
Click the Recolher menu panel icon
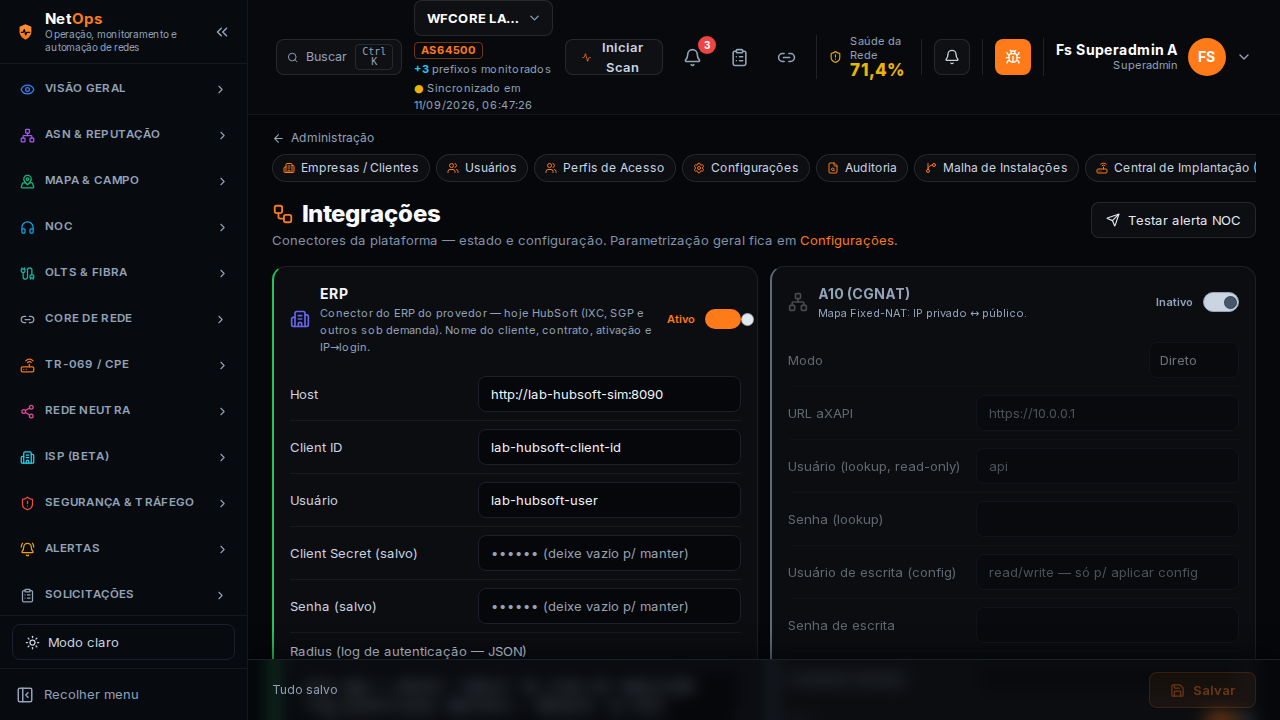tap(25, 695)
